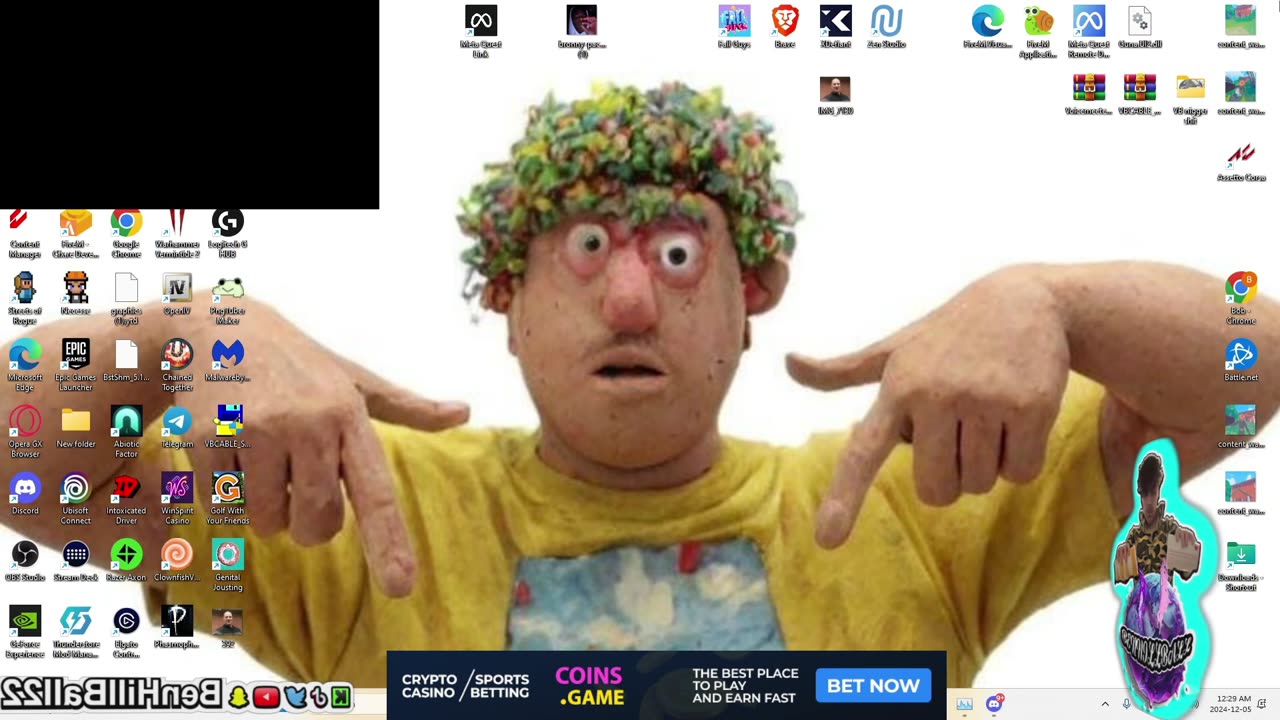Screen dimensions: 1280x720
Task: Open FiveM Application snail icon
Action: 1038,31
